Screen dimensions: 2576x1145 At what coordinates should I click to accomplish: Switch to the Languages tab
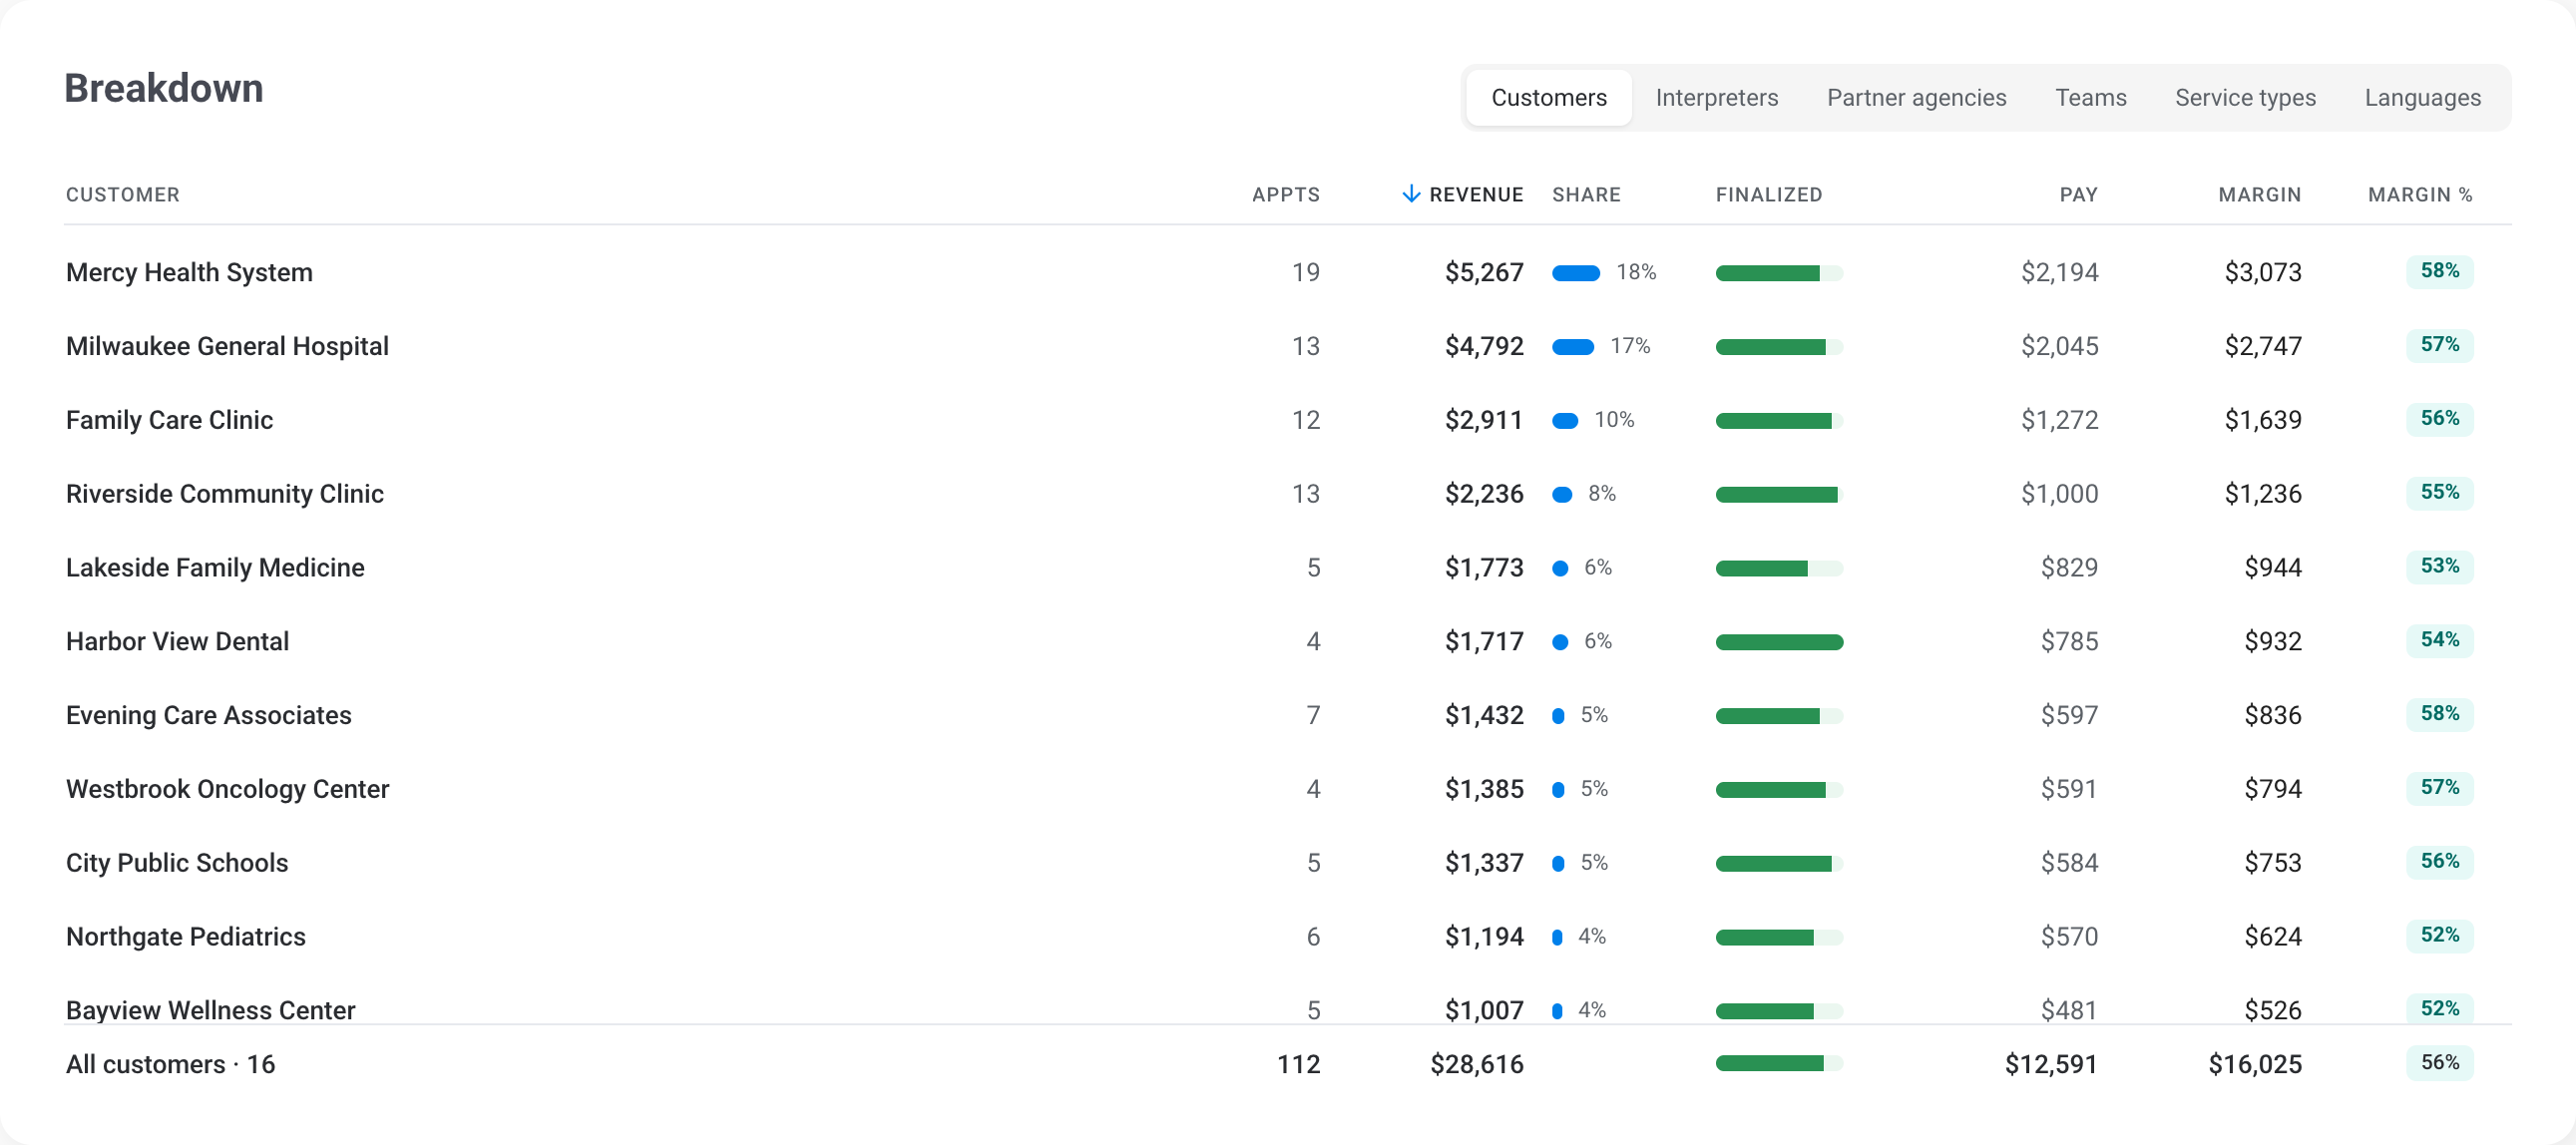(x=2422, y=97)
